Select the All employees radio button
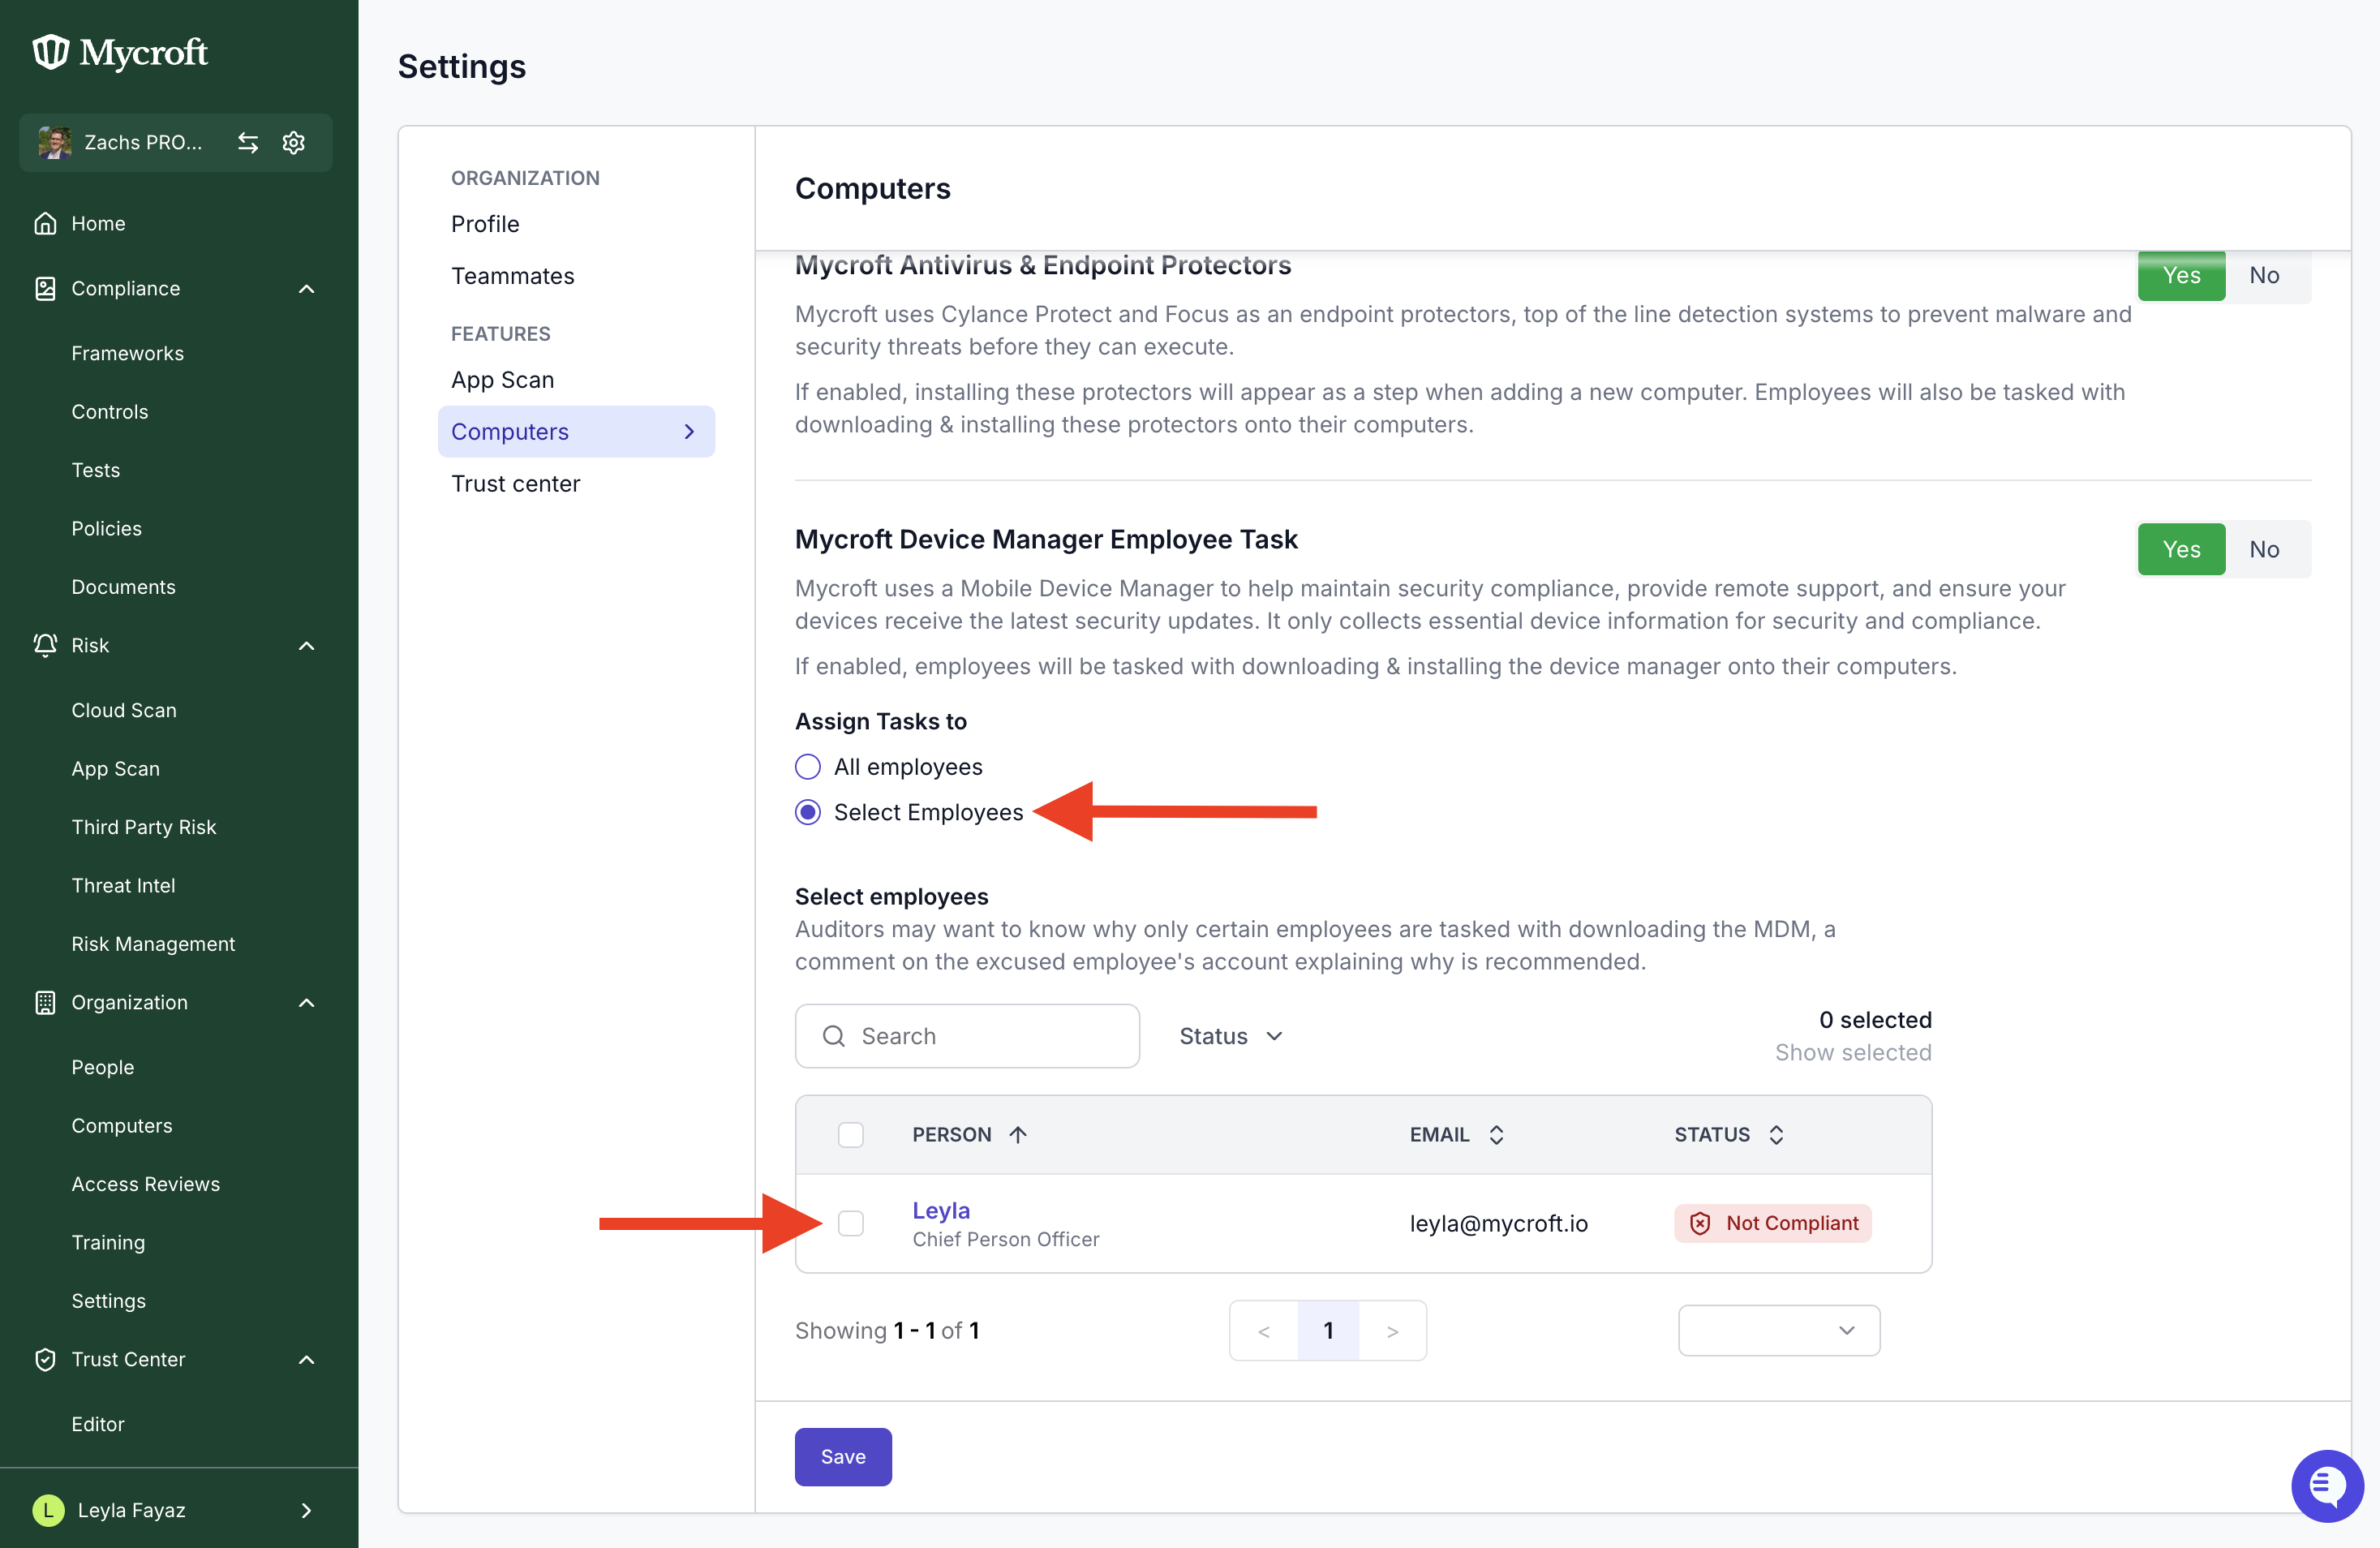2380x1548 pixels. (808, 767)
